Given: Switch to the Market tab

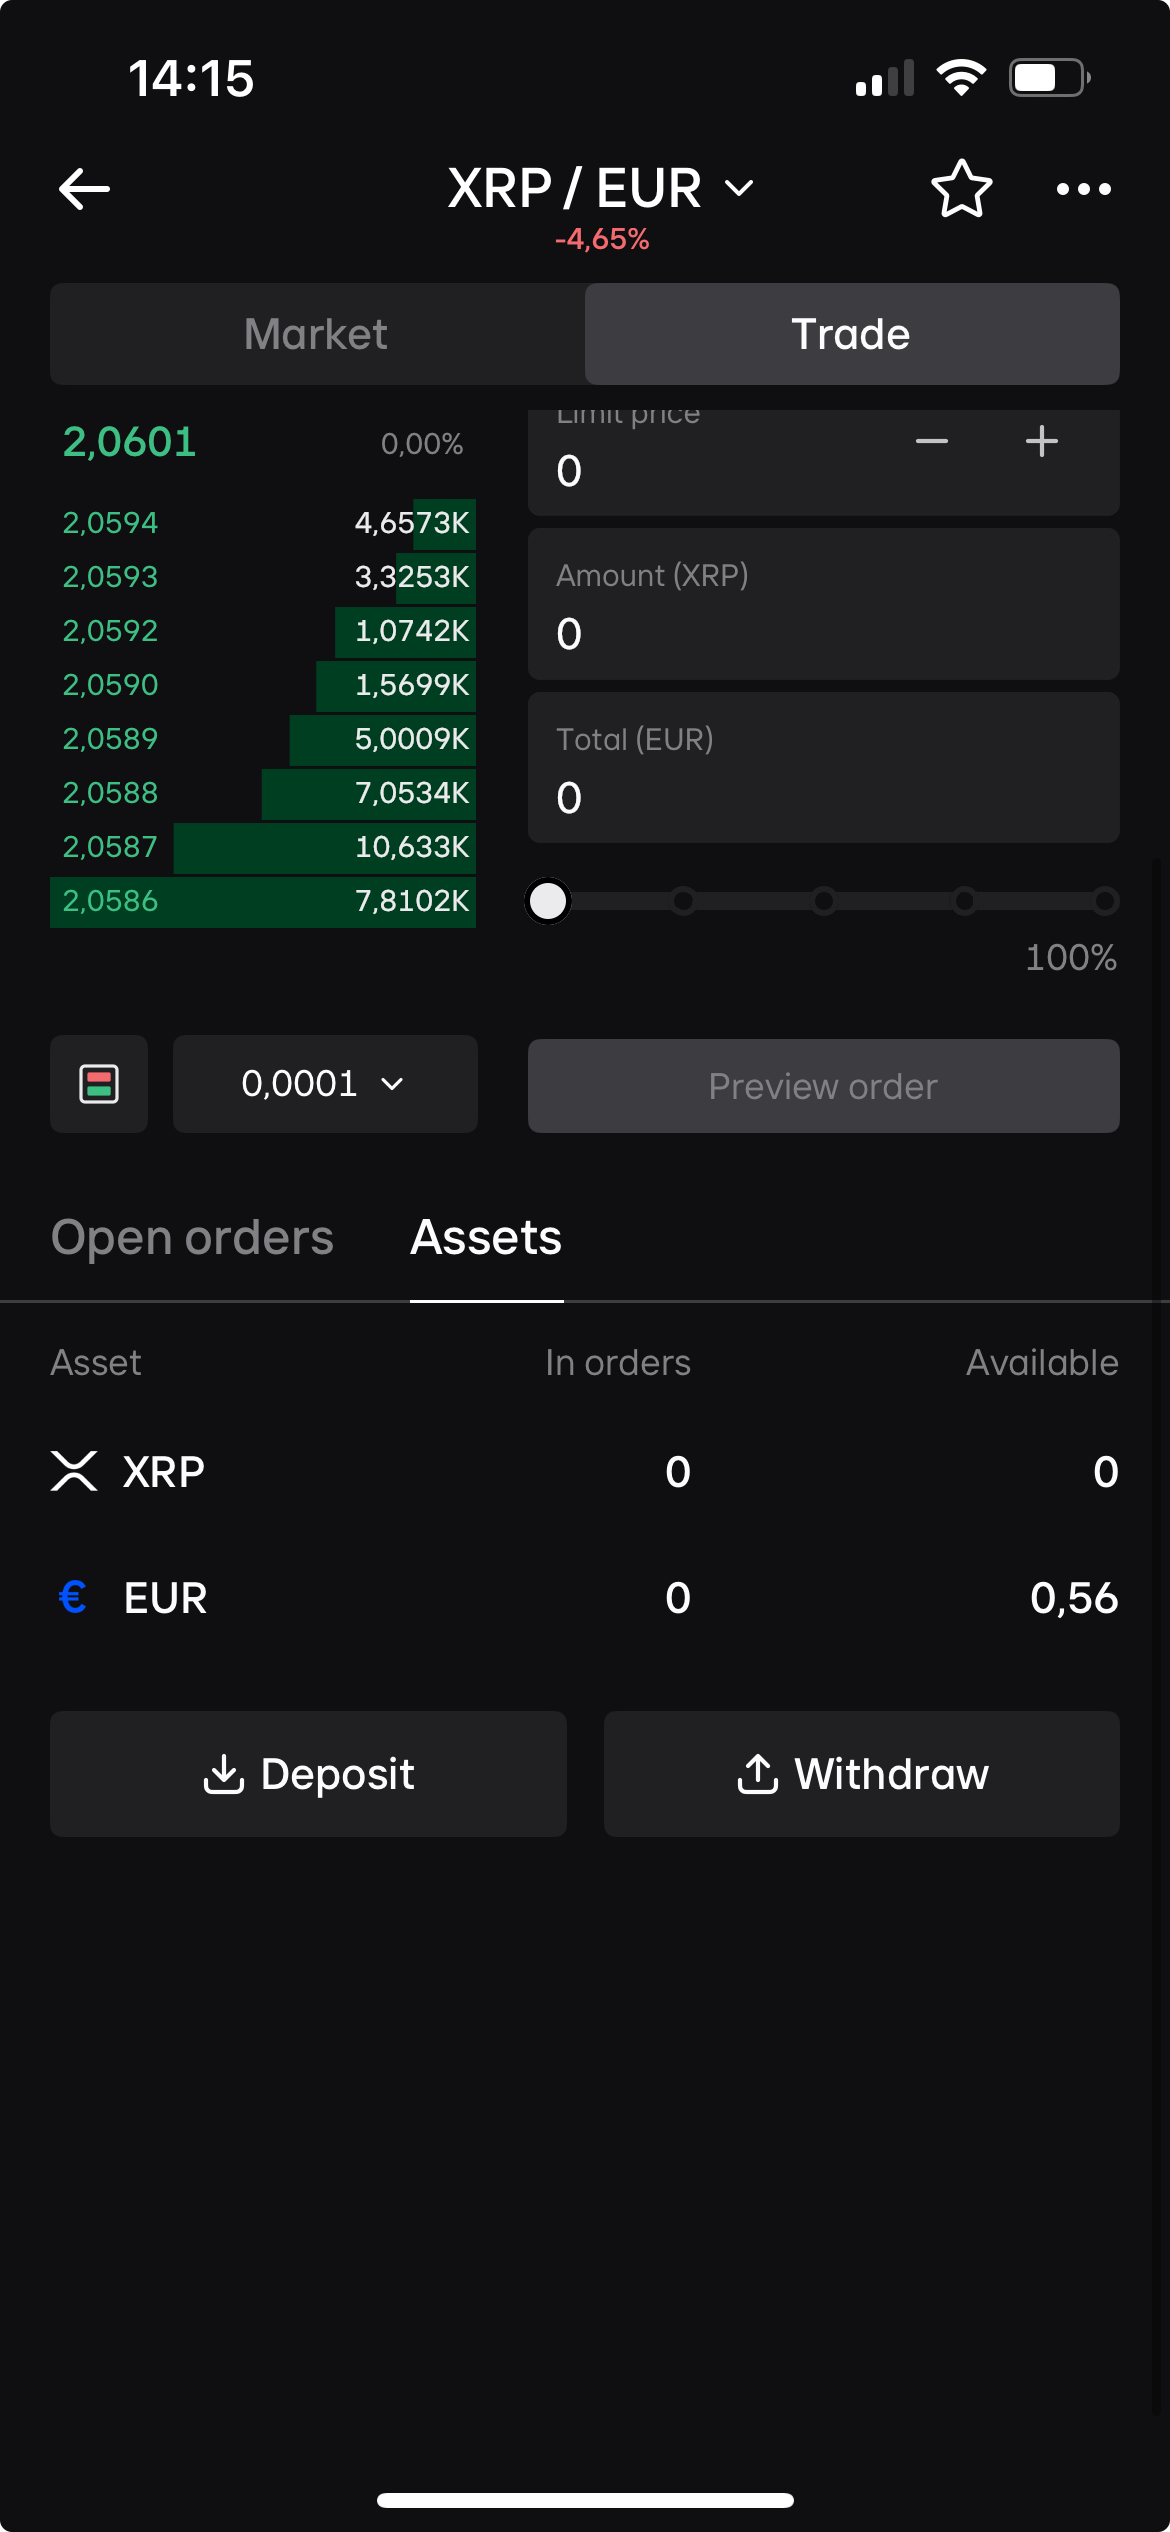Looking at the screenshot, I should click(317, 334).
